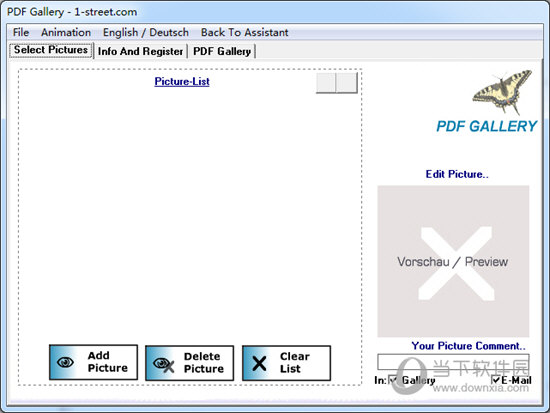Select the Select Pictures tab
The width and height of the screenshot is (550, 413).
click(51, 50)
